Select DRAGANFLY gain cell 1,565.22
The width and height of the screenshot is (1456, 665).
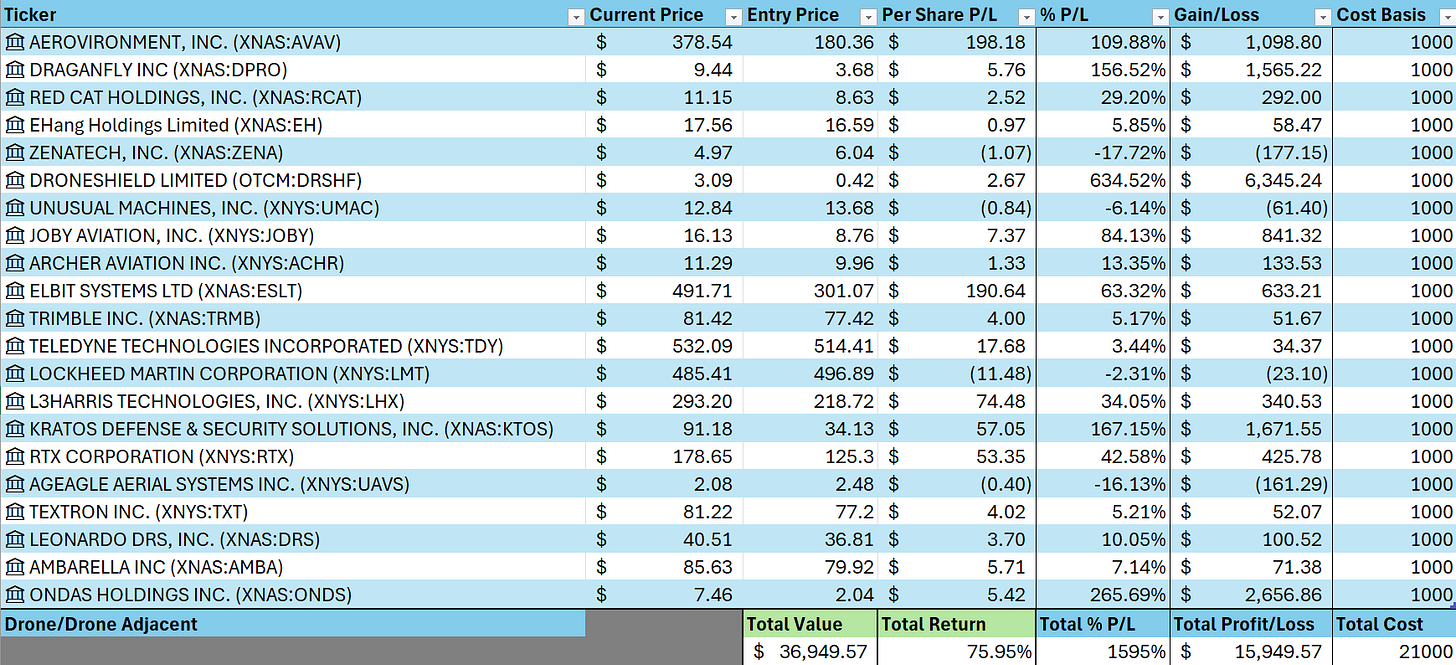(x=1252, y=70)
